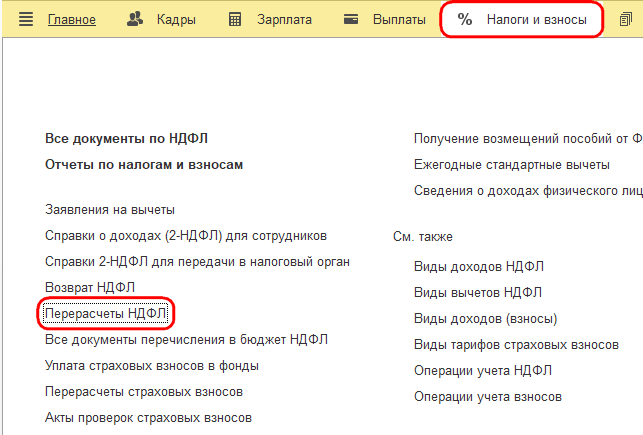This screenshot has width=643, height=435.
Task: Open Возврат НДФЛ
Action: tap(90, 287)
